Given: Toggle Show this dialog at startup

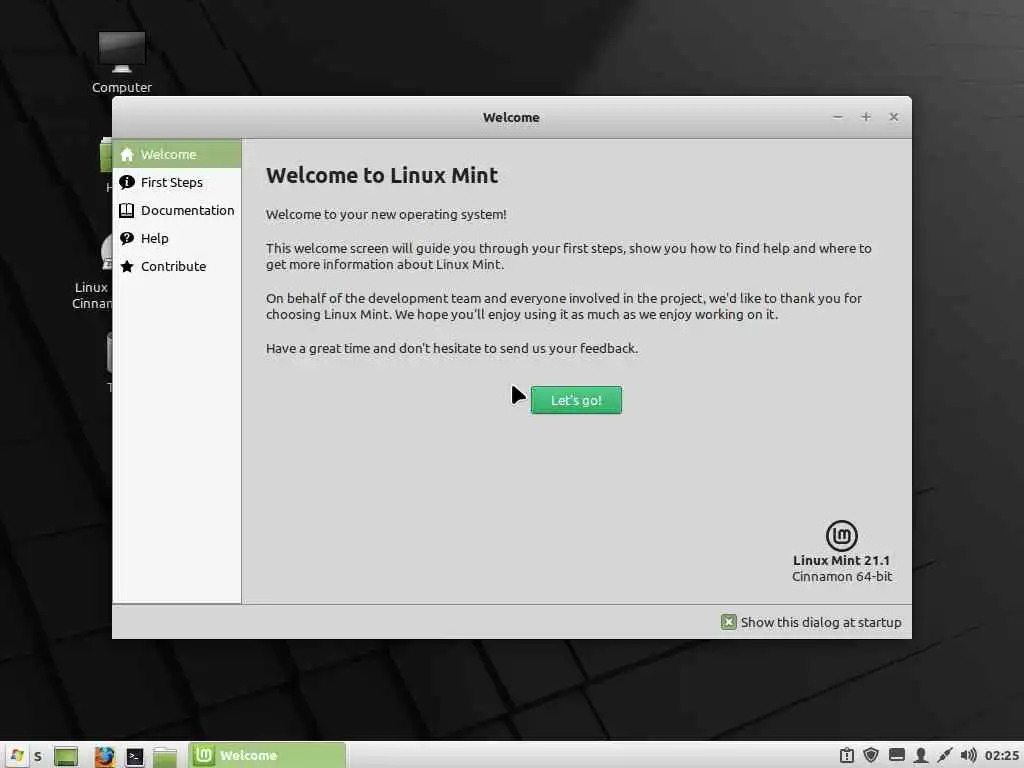Looking at the screenshot, I should coord(811,622).
